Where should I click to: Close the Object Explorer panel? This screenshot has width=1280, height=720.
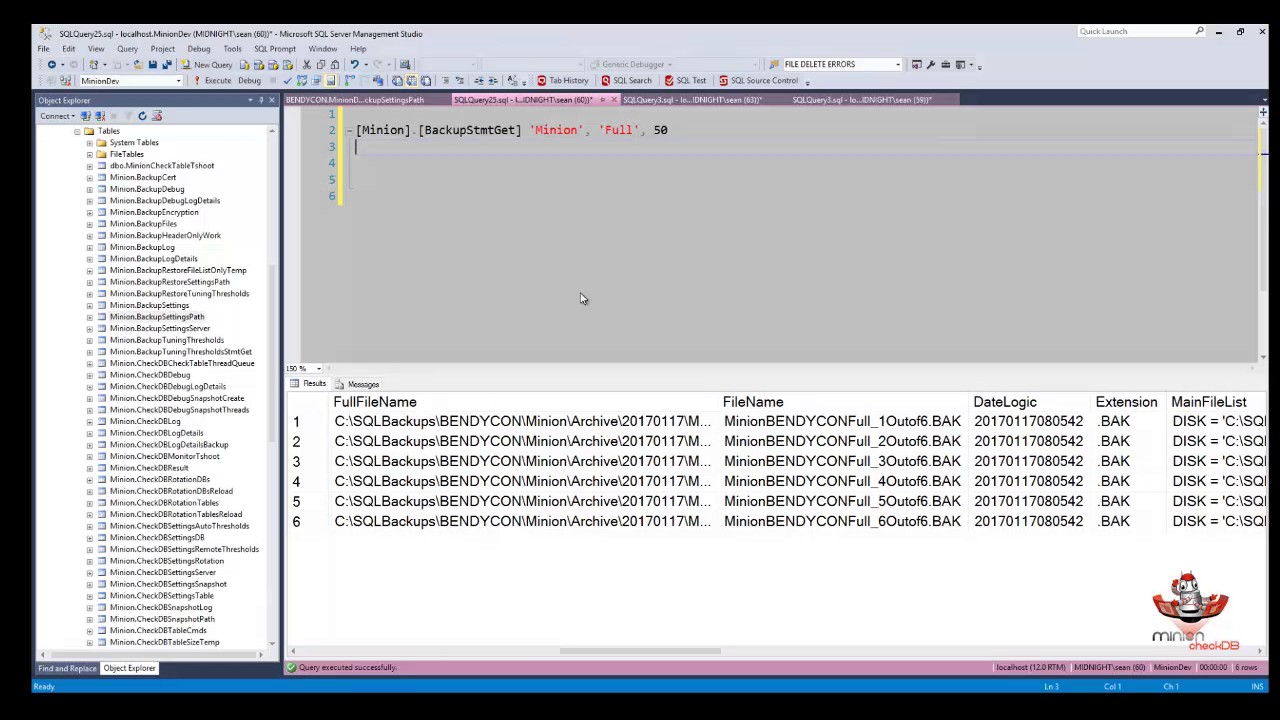[271, 100]
